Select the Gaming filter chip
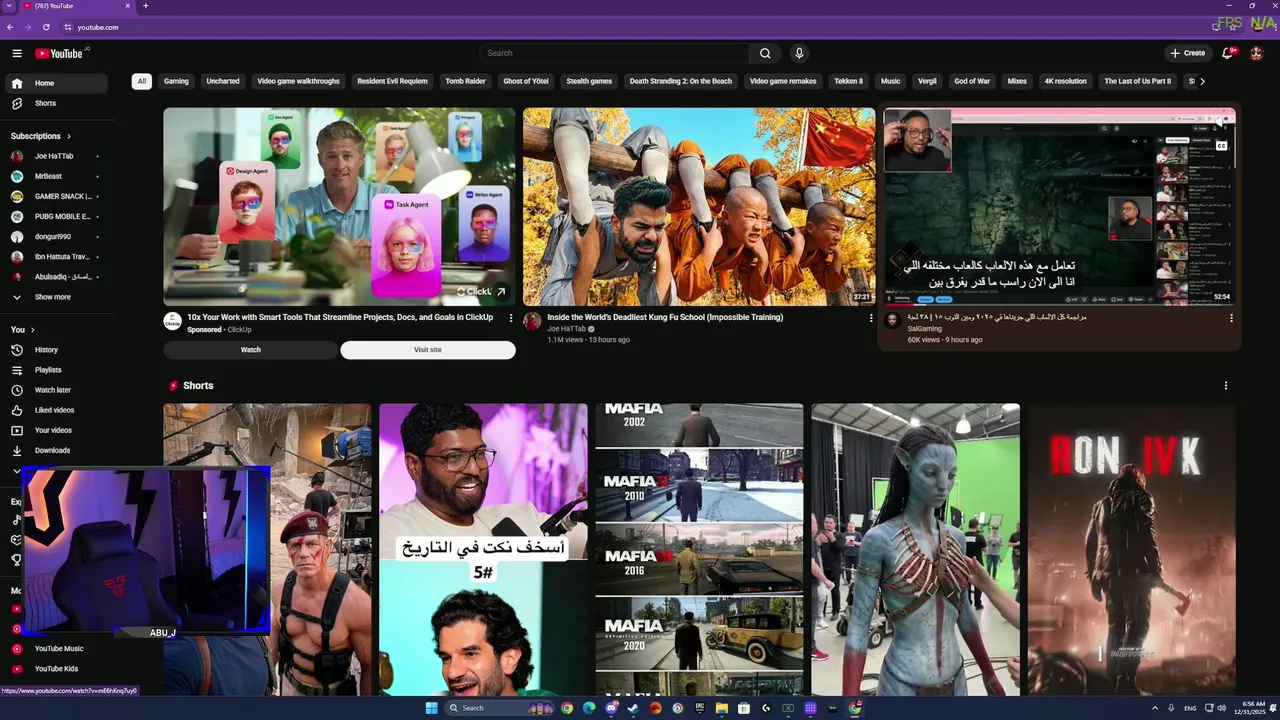This screenshot has height=720, width=1280. click(177, 81)
